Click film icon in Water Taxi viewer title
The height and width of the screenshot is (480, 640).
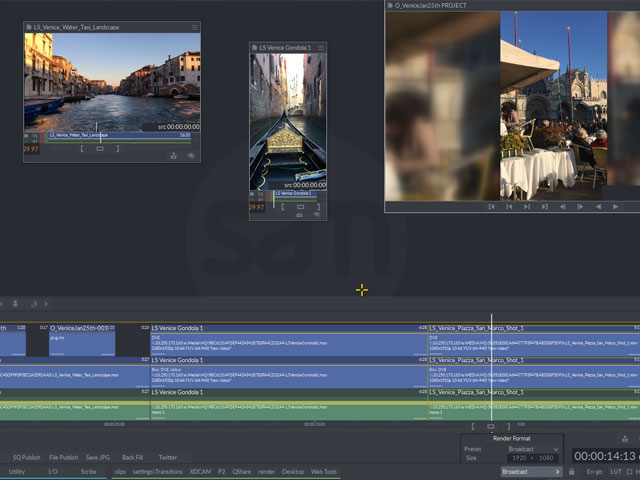(x=29, y=27)
